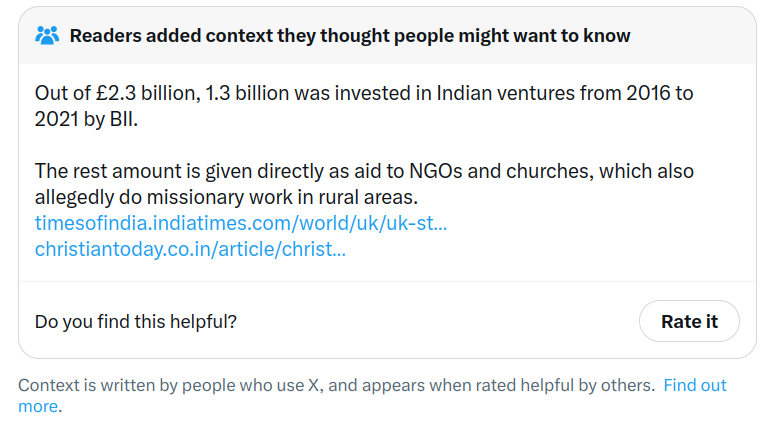Click the Community Notes people icon
This screenshot has height=428, width=766.
pos(47,36)
